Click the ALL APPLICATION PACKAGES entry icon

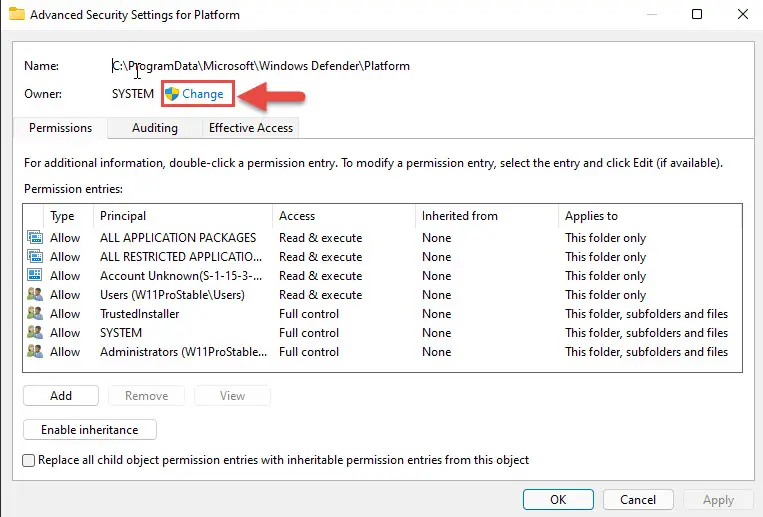(35, 238)
